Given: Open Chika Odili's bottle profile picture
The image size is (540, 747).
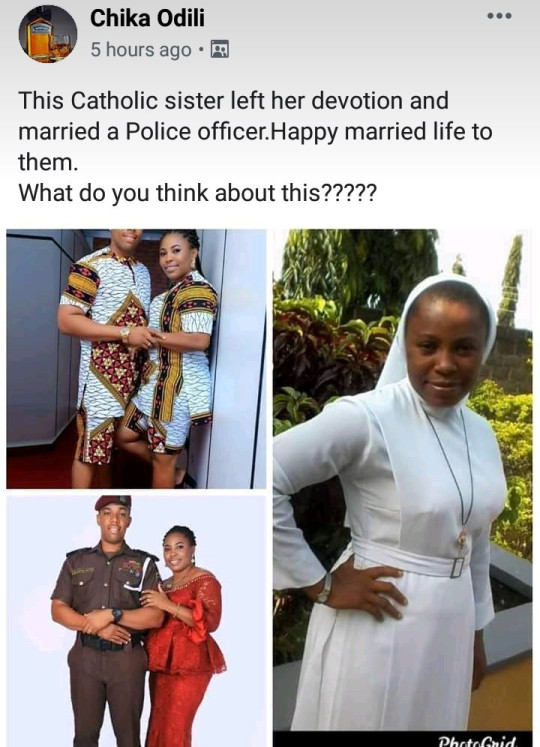Looking at the screenshot, I should [48, 34].
